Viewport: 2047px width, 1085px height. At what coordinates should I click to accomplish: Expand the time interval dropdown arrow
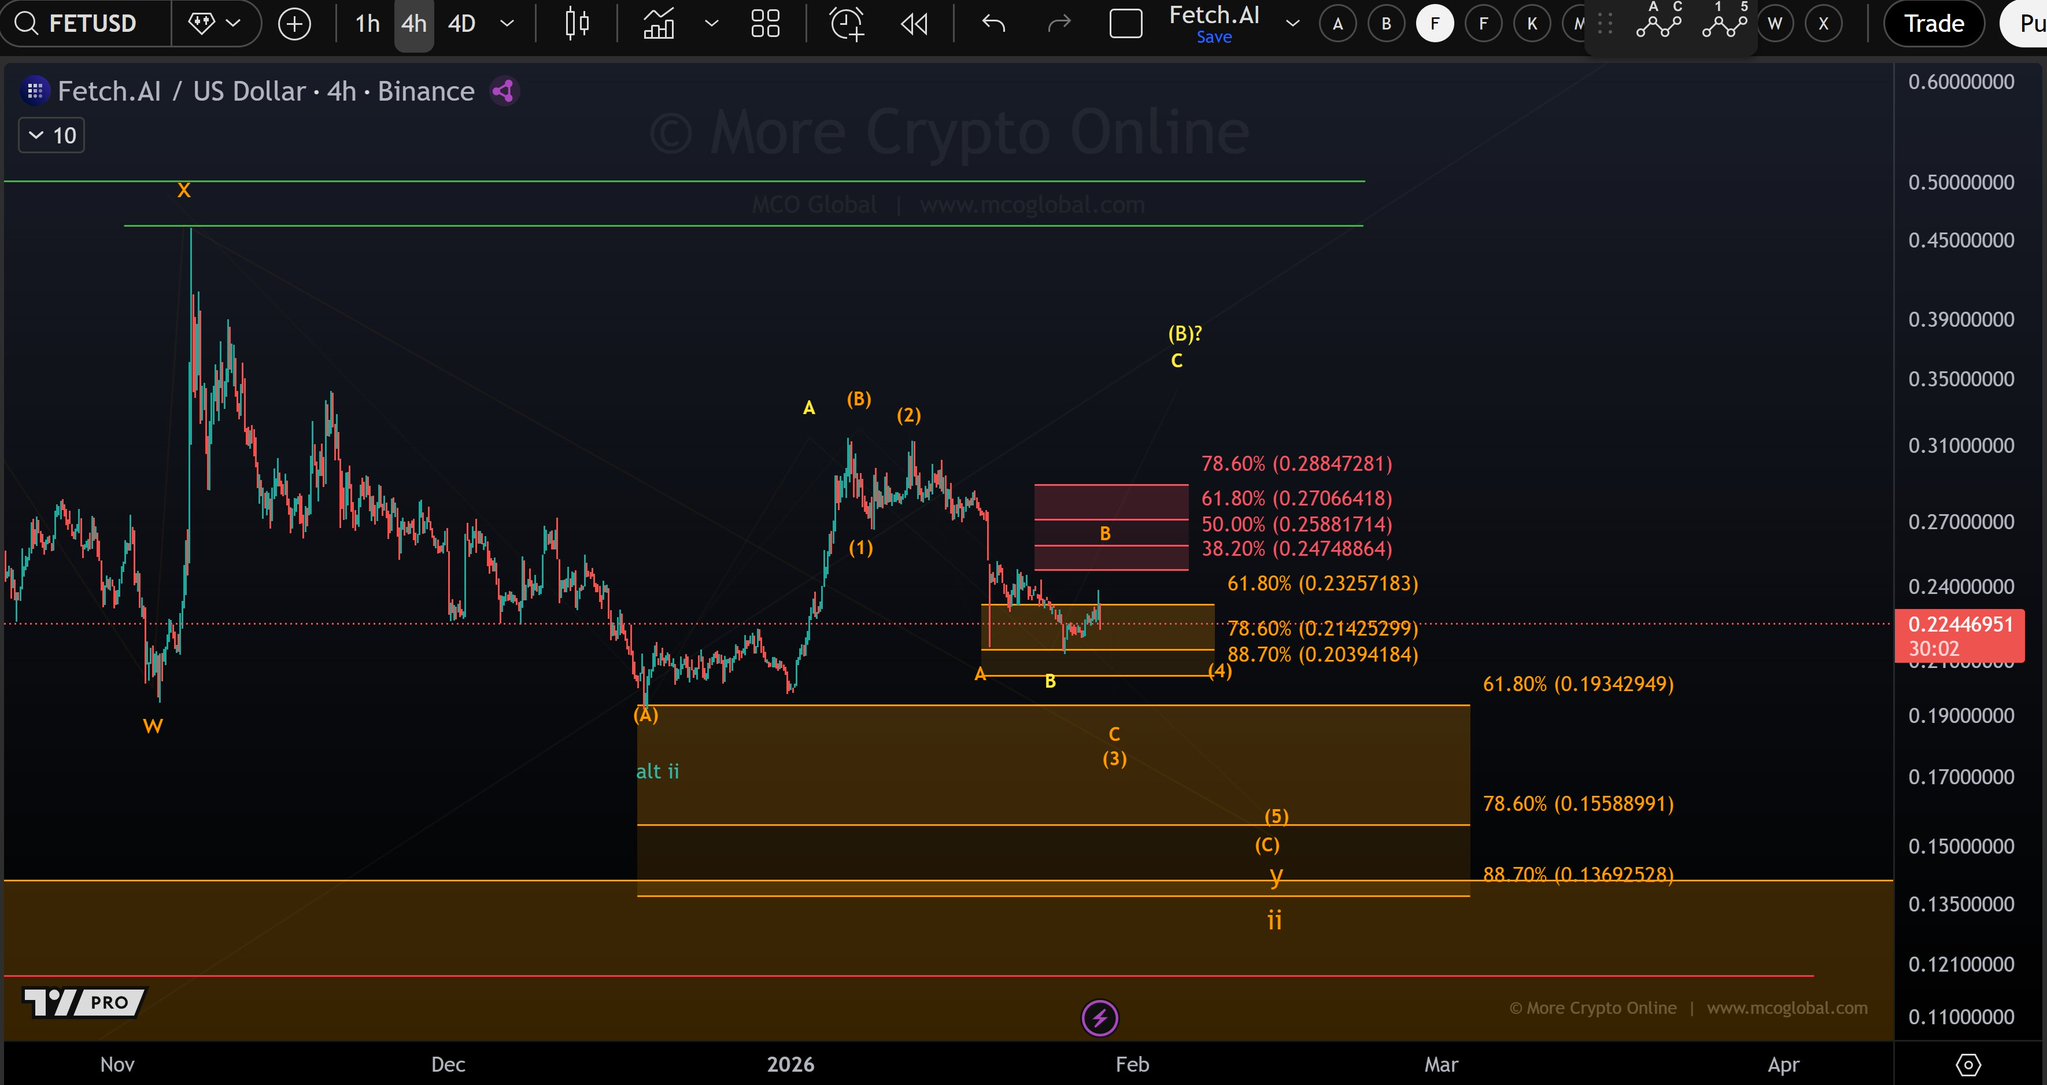[x=507, y=23]
